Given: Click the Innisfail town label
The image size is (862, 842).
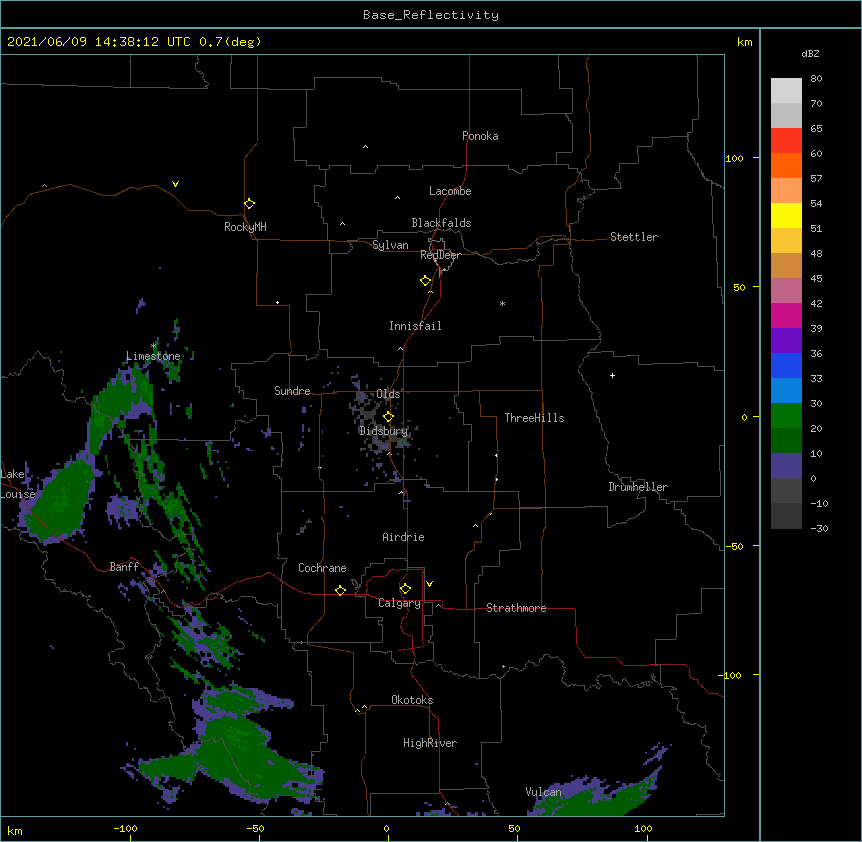Looking at the screenshot, I should coord(415,326).
